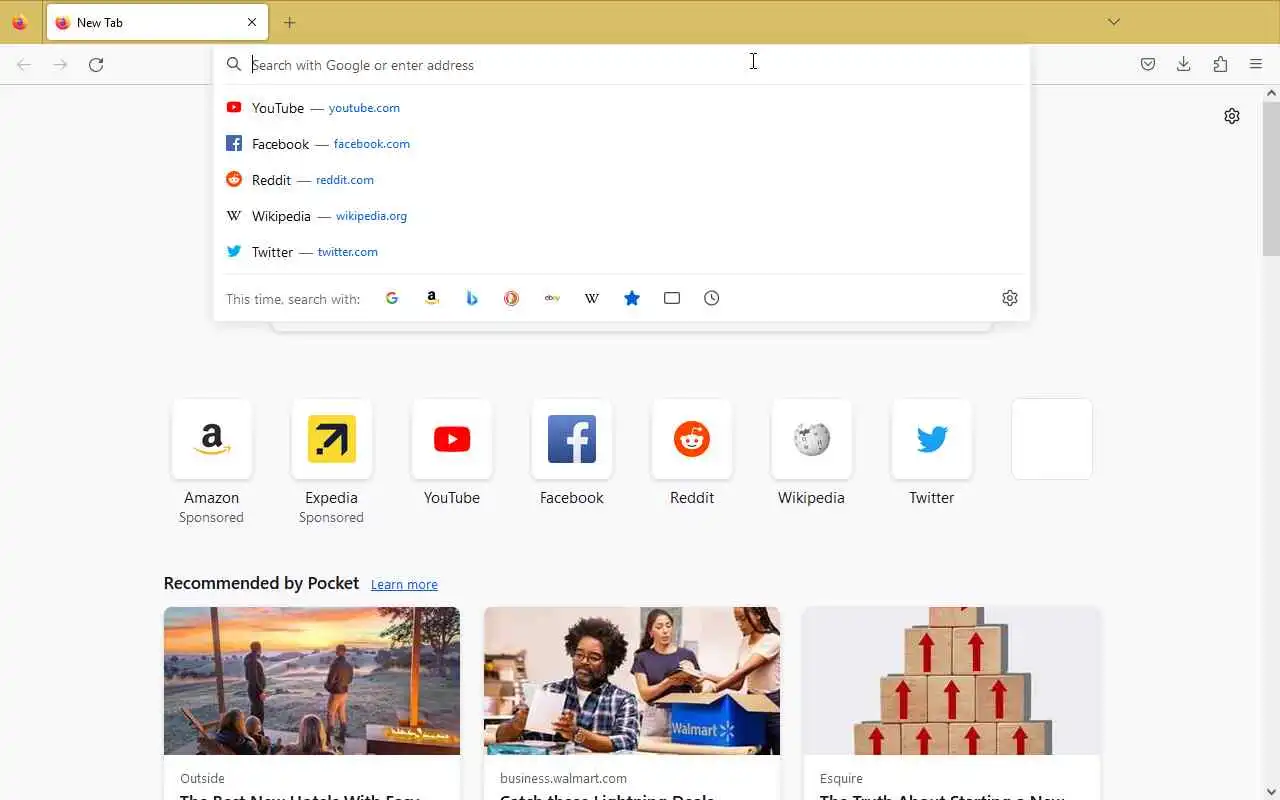1280x800 pixels.
Task: Open new tab personalize gear icon
Action: coord(1232,116)
